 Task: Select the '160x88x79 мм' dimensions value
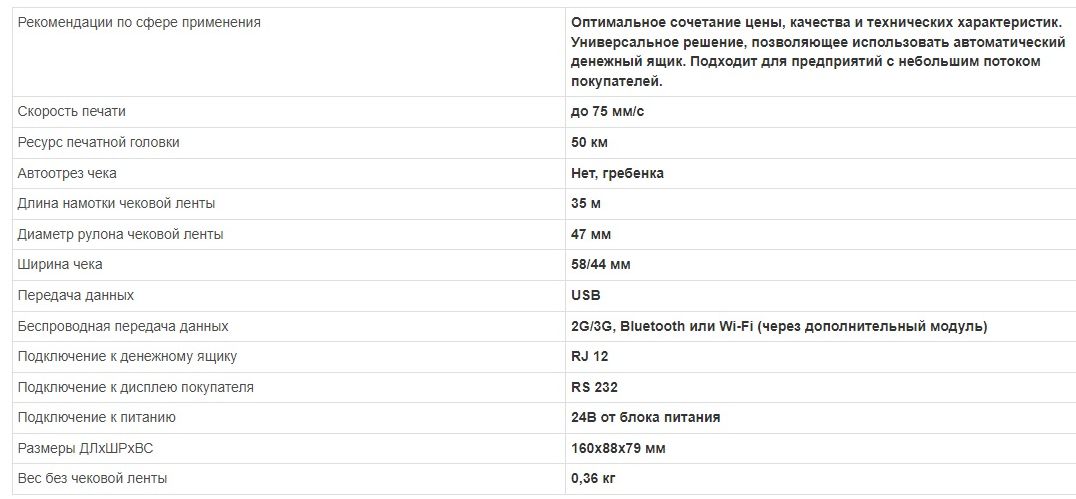(x=618, y=449)
